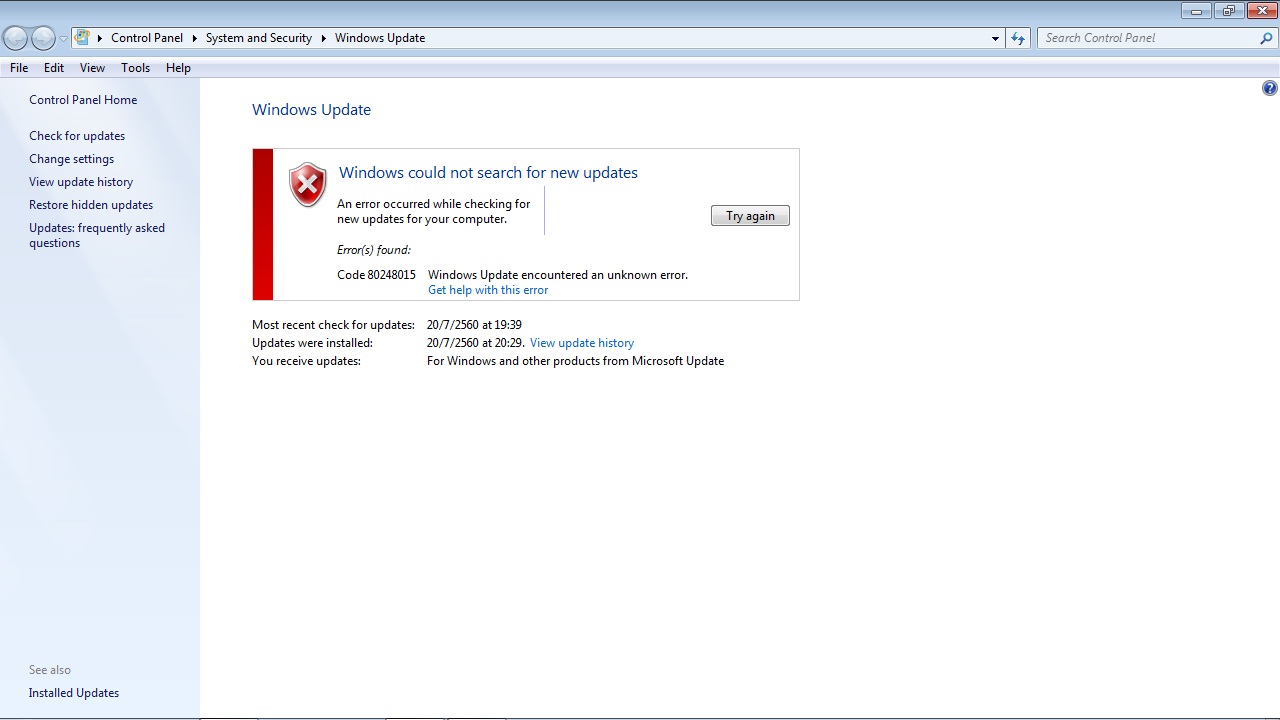The height and width of the screenshot is (720, 1280).
Task: Go to System and Security breadcrumb
Action: pyautogui.click(x=259, y=38)
